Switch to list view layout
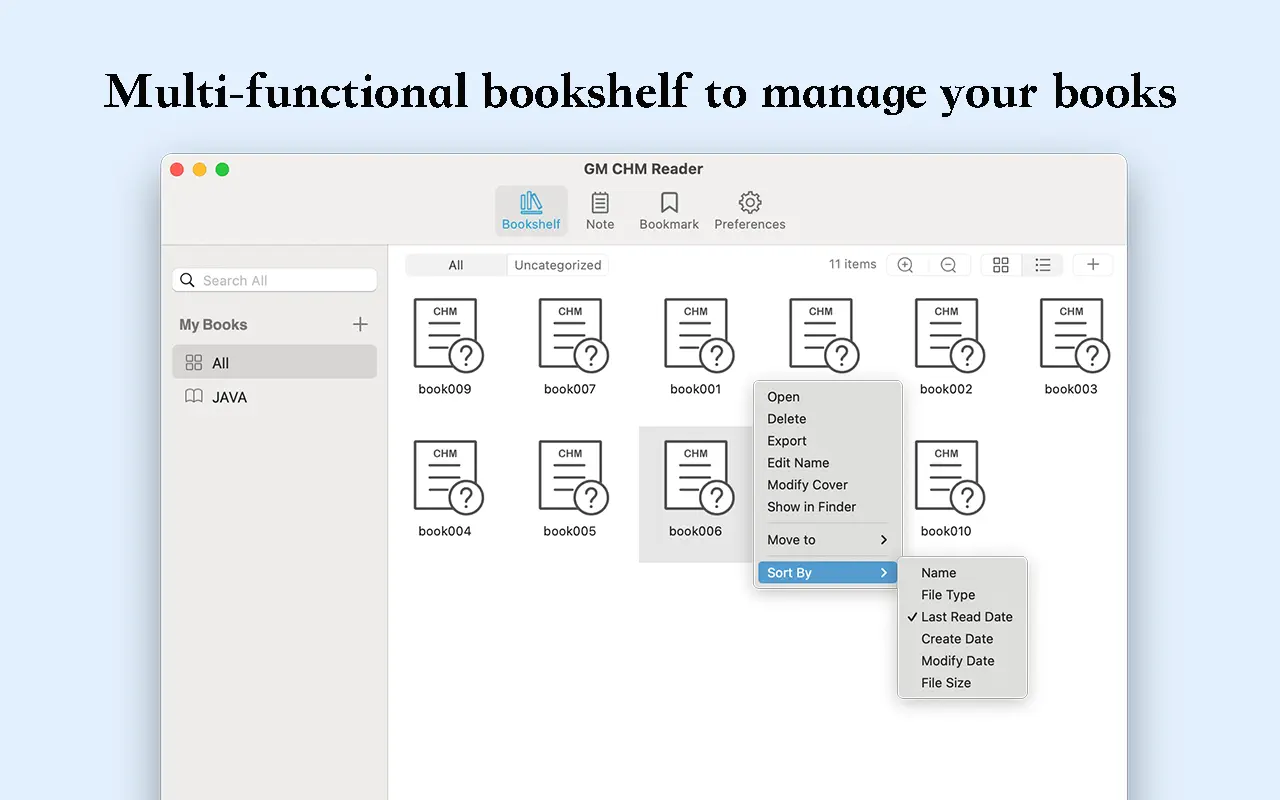 [1043, 265]
